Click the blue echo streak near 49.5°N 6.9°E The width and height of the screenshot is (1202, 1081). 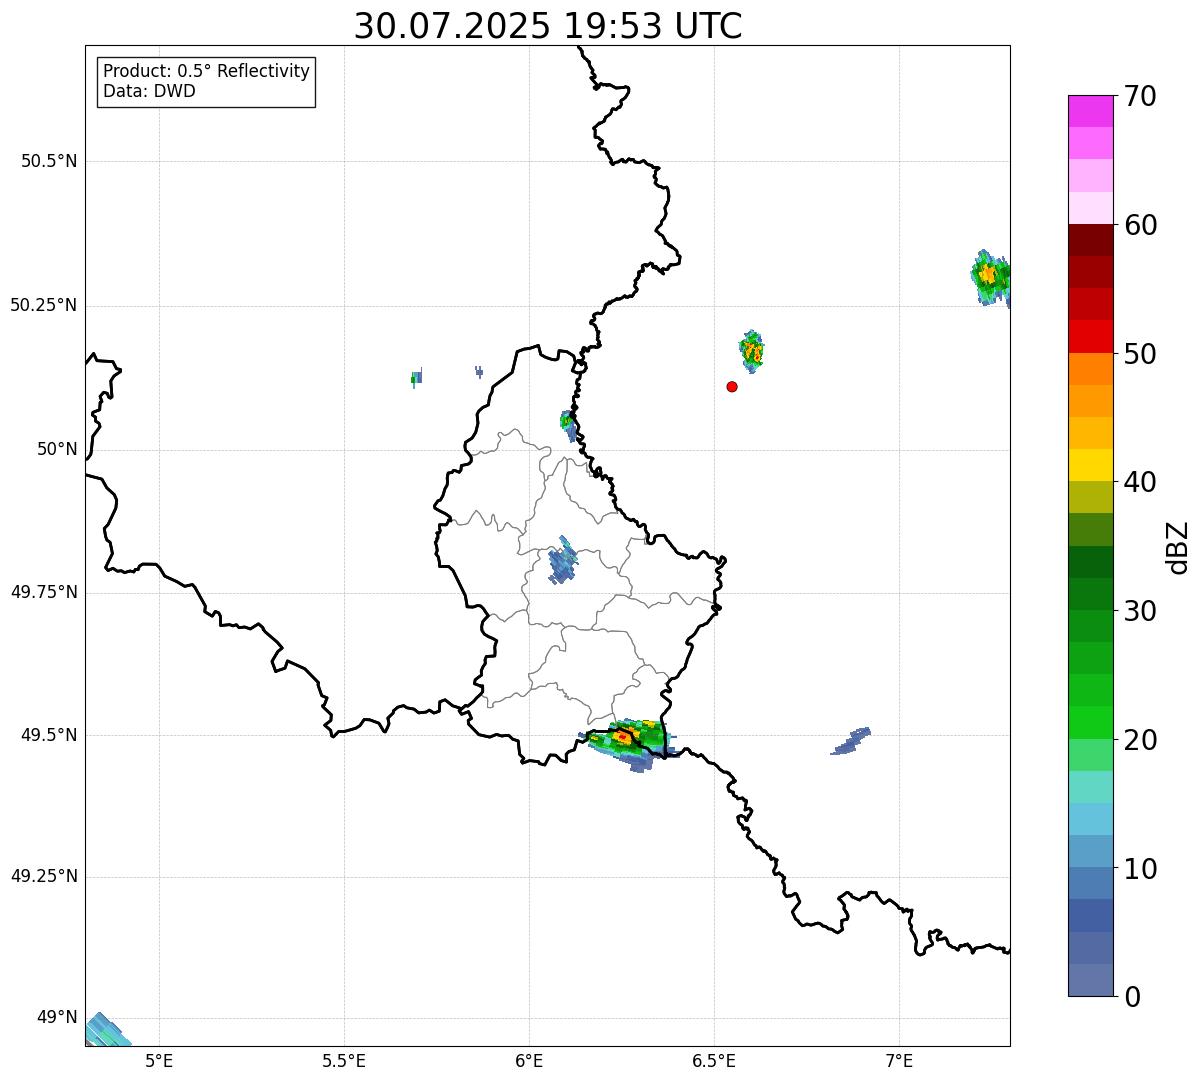pos(851,741)
